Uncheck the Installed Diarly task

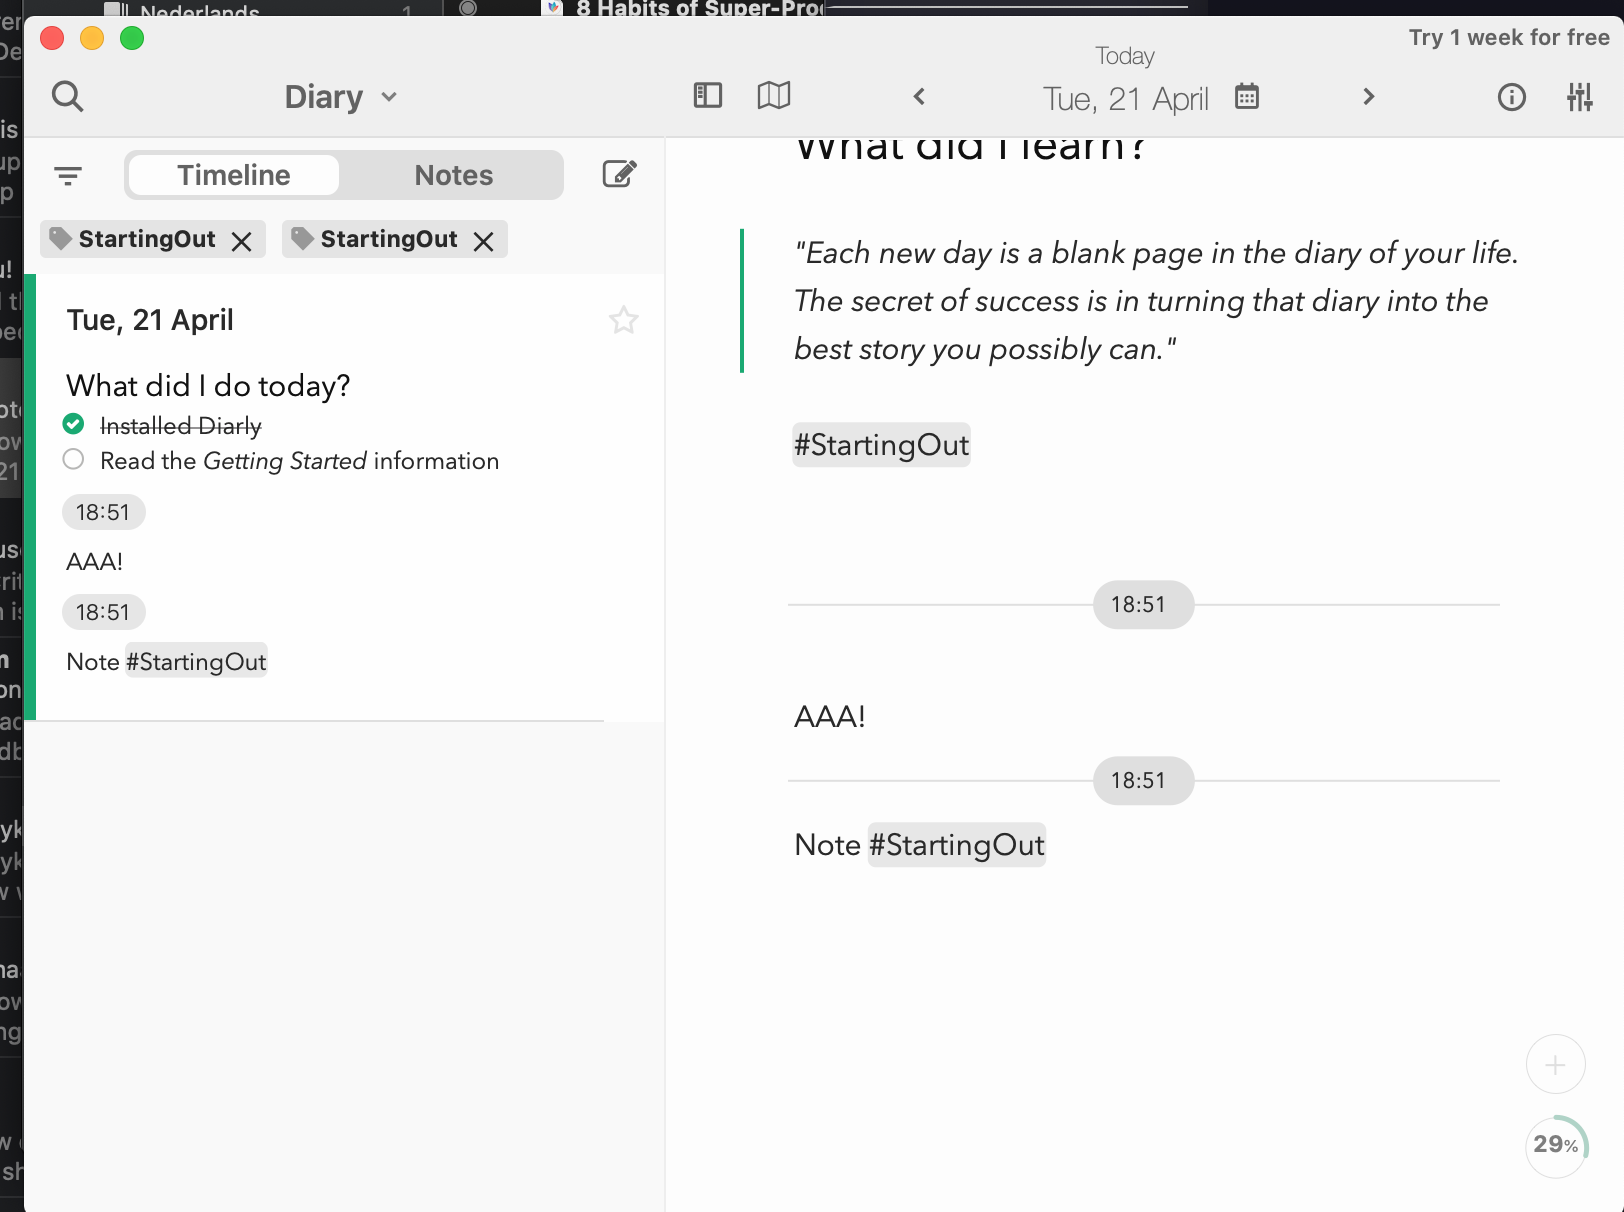point(73,424)
